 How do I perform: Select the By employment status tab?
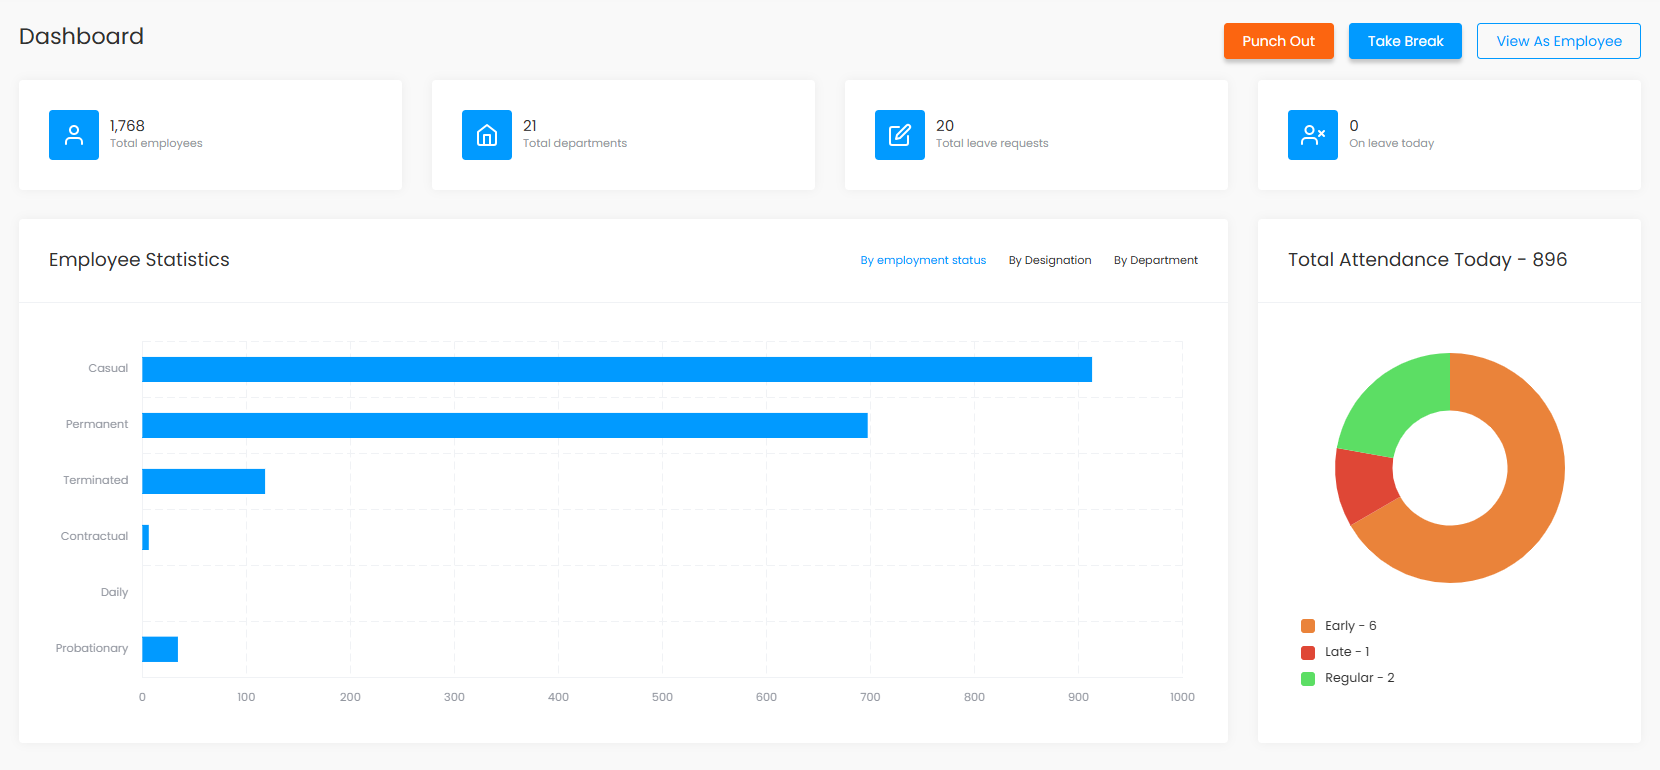point(923,260)
